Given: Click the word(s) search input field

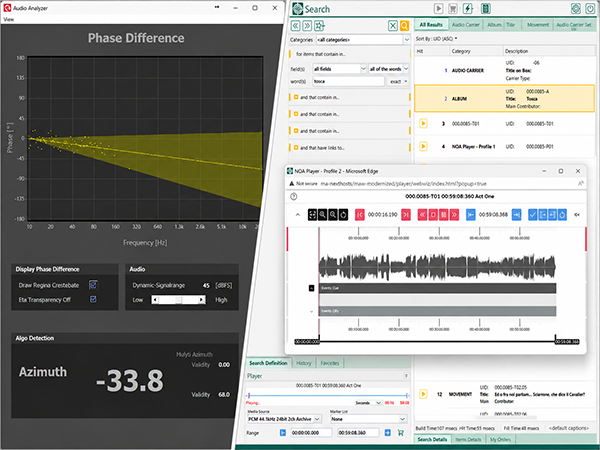Looking at the screenshot, I should coord(348,82).
